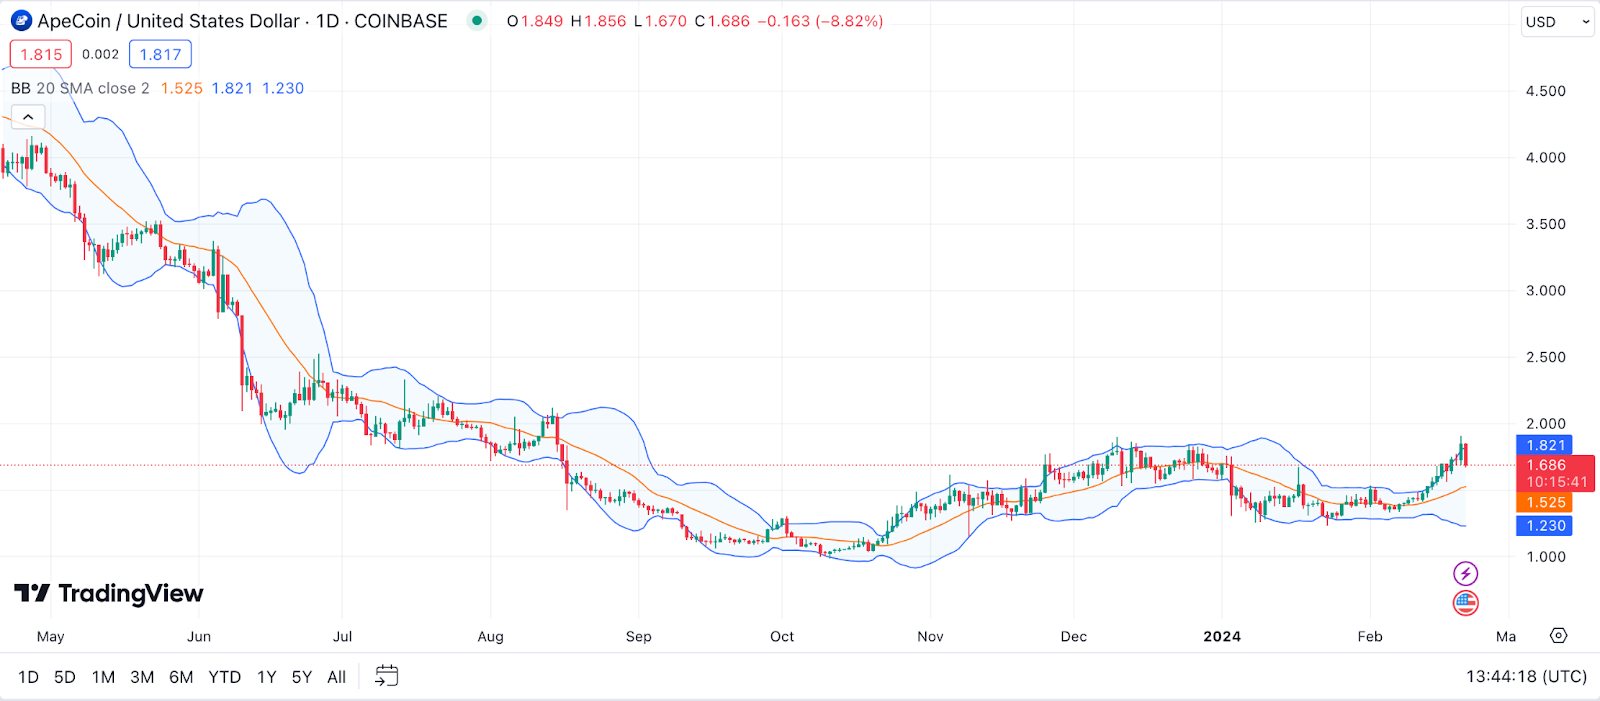
Task: Click the 0.002 spread value
Action: click(x=100, y=55)
